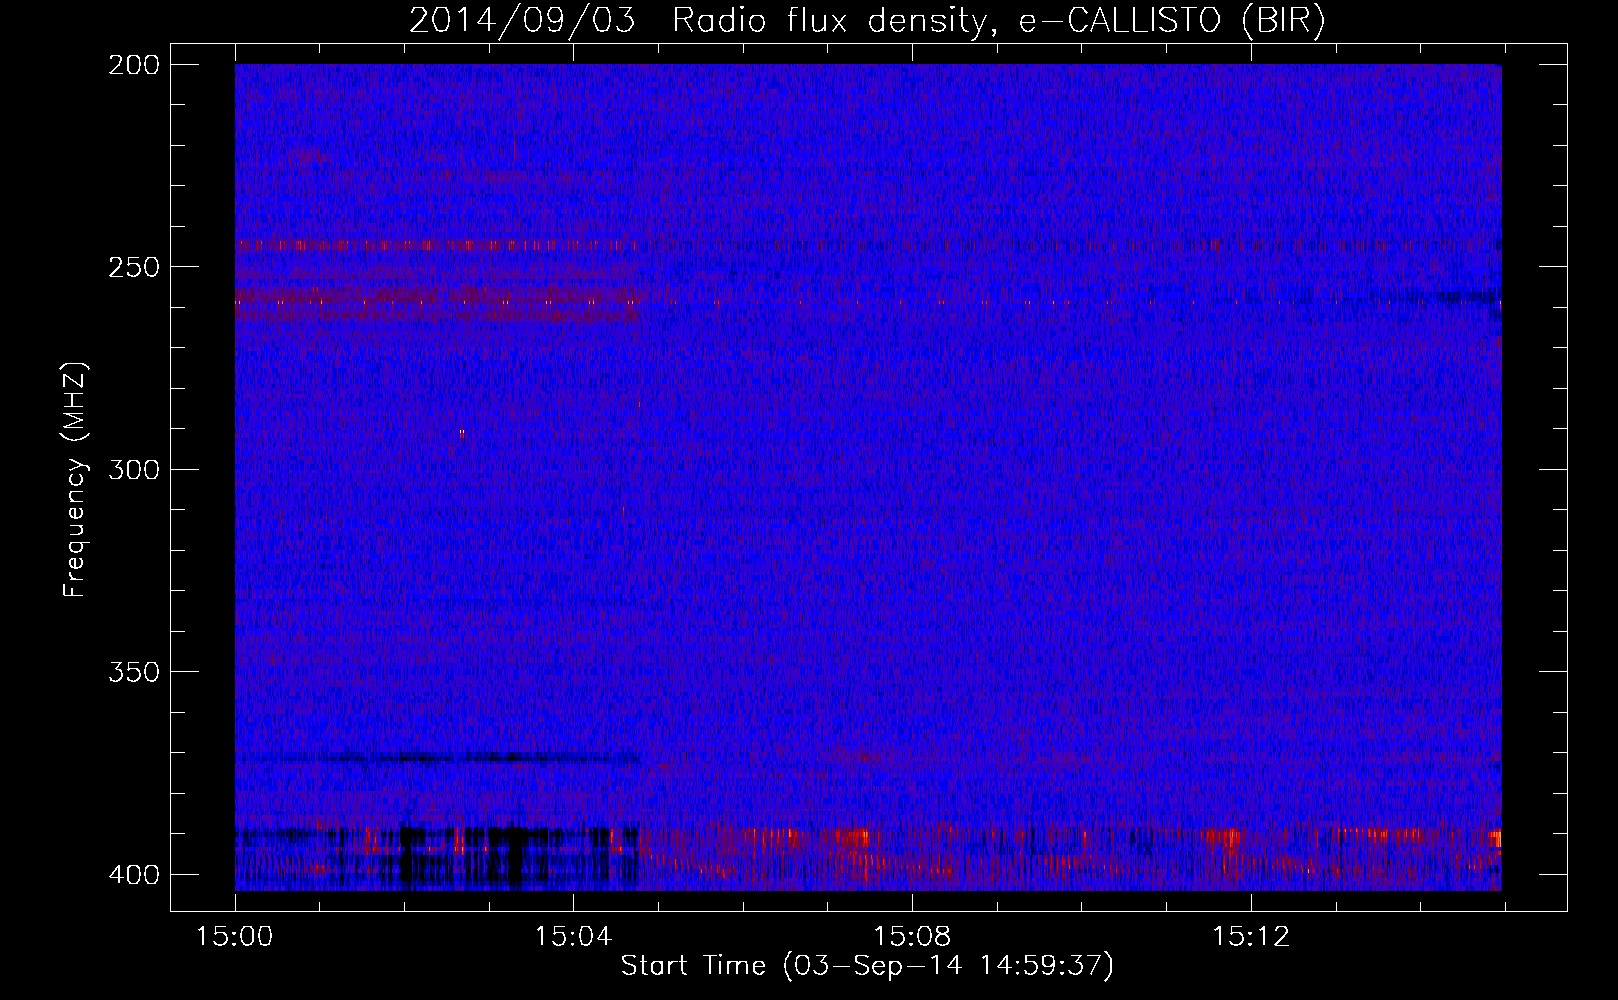This screenshot has width=1618, height=1000.
Task: Select the 200 frequency tick label
Action: tap(133, 65)
